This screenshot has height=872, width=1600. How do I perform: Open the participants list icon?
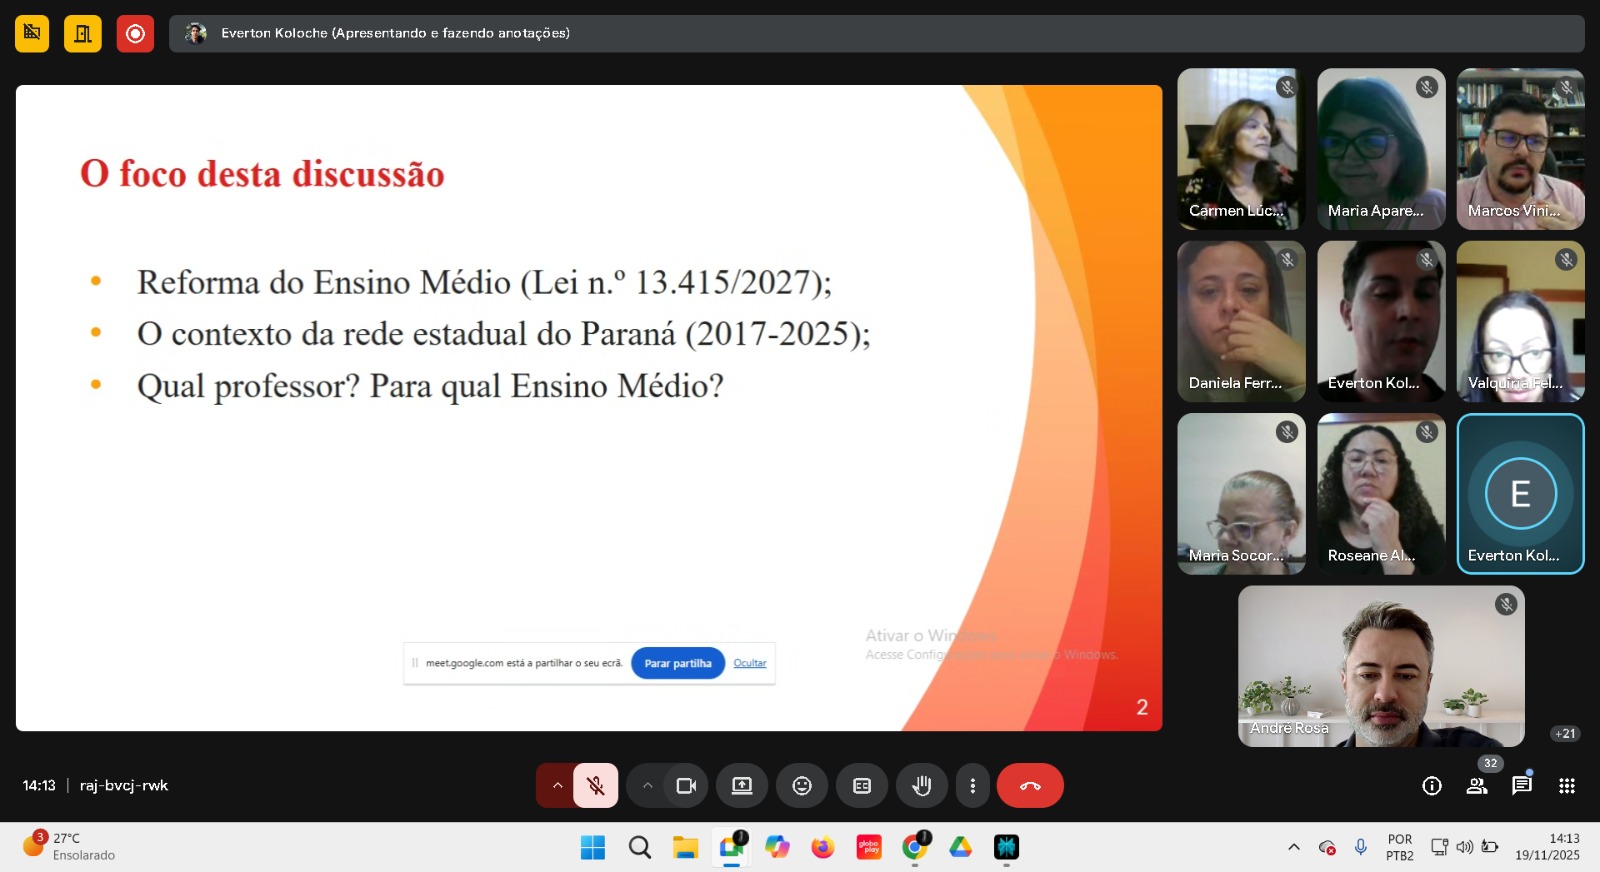pos(1477,786)
